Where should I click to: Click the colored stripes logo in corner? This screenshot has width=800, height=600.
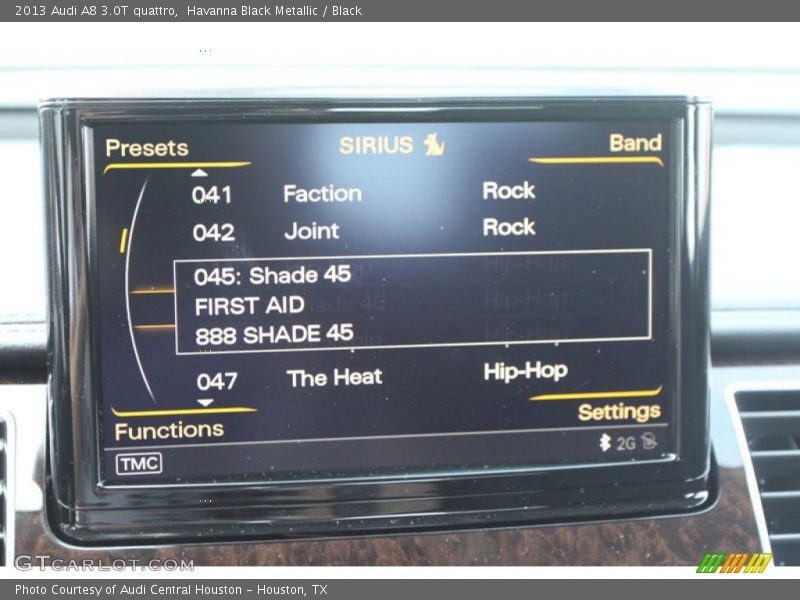tap(734, 563)
